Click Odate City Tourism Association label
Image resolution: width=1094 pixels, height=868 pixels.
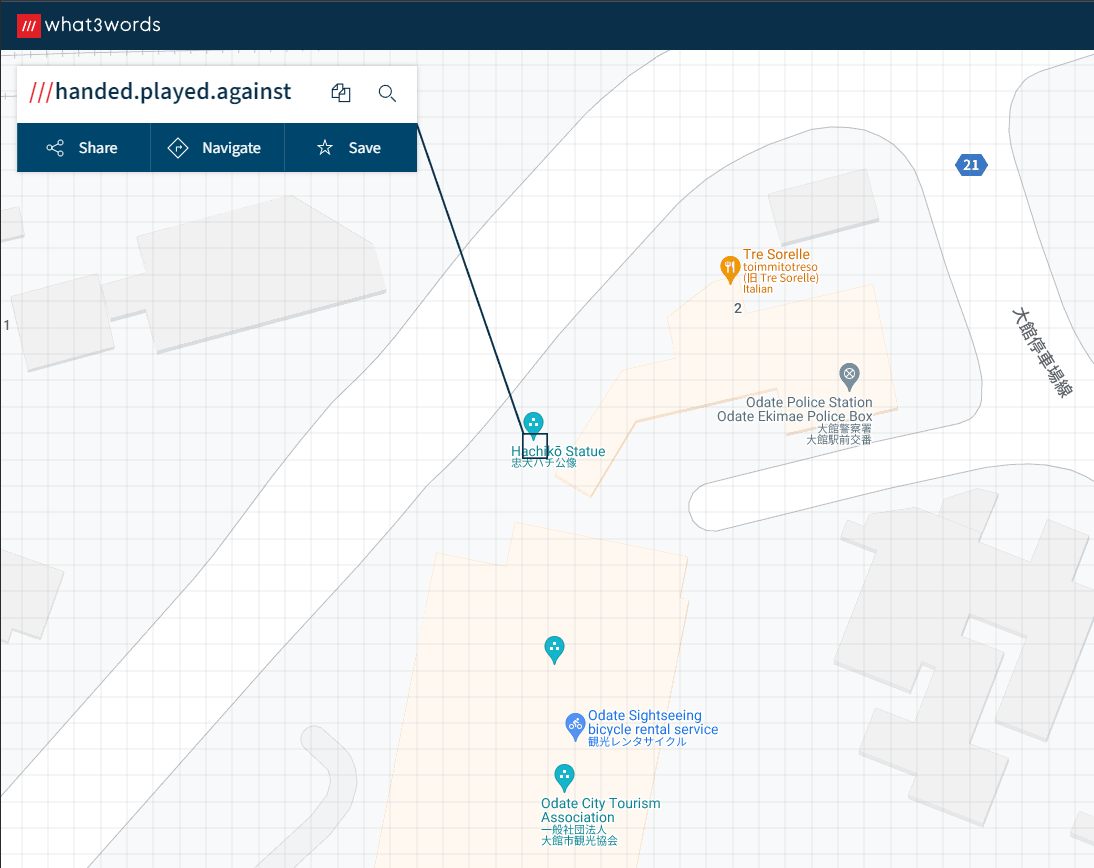pyautogui.click(x=600, y=810)
